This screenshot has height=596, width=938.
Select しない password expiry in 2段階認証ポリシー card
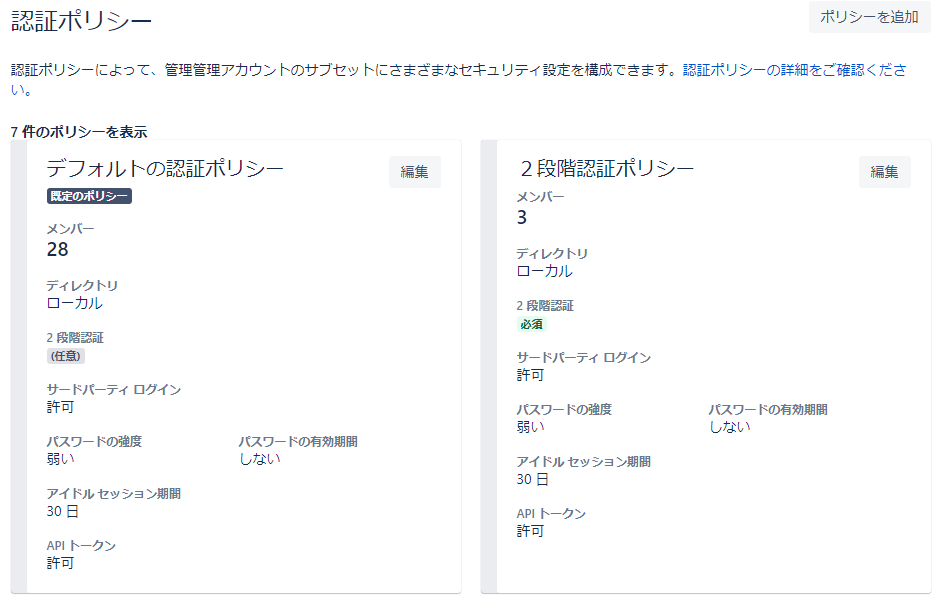(729, 427)
